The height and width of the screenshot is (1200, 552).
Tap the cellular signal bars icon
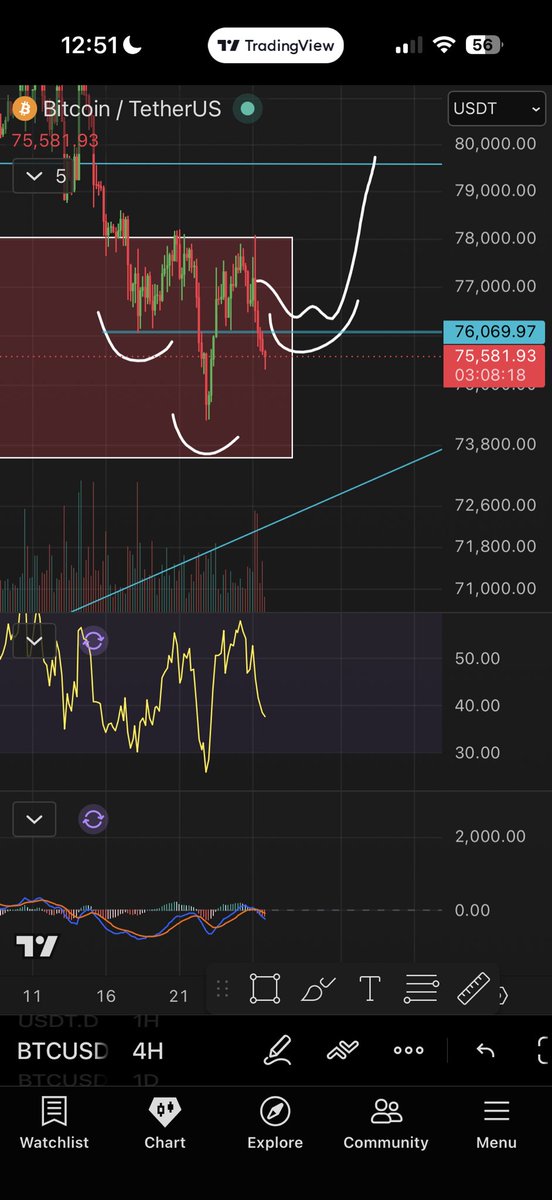point(408,46)
